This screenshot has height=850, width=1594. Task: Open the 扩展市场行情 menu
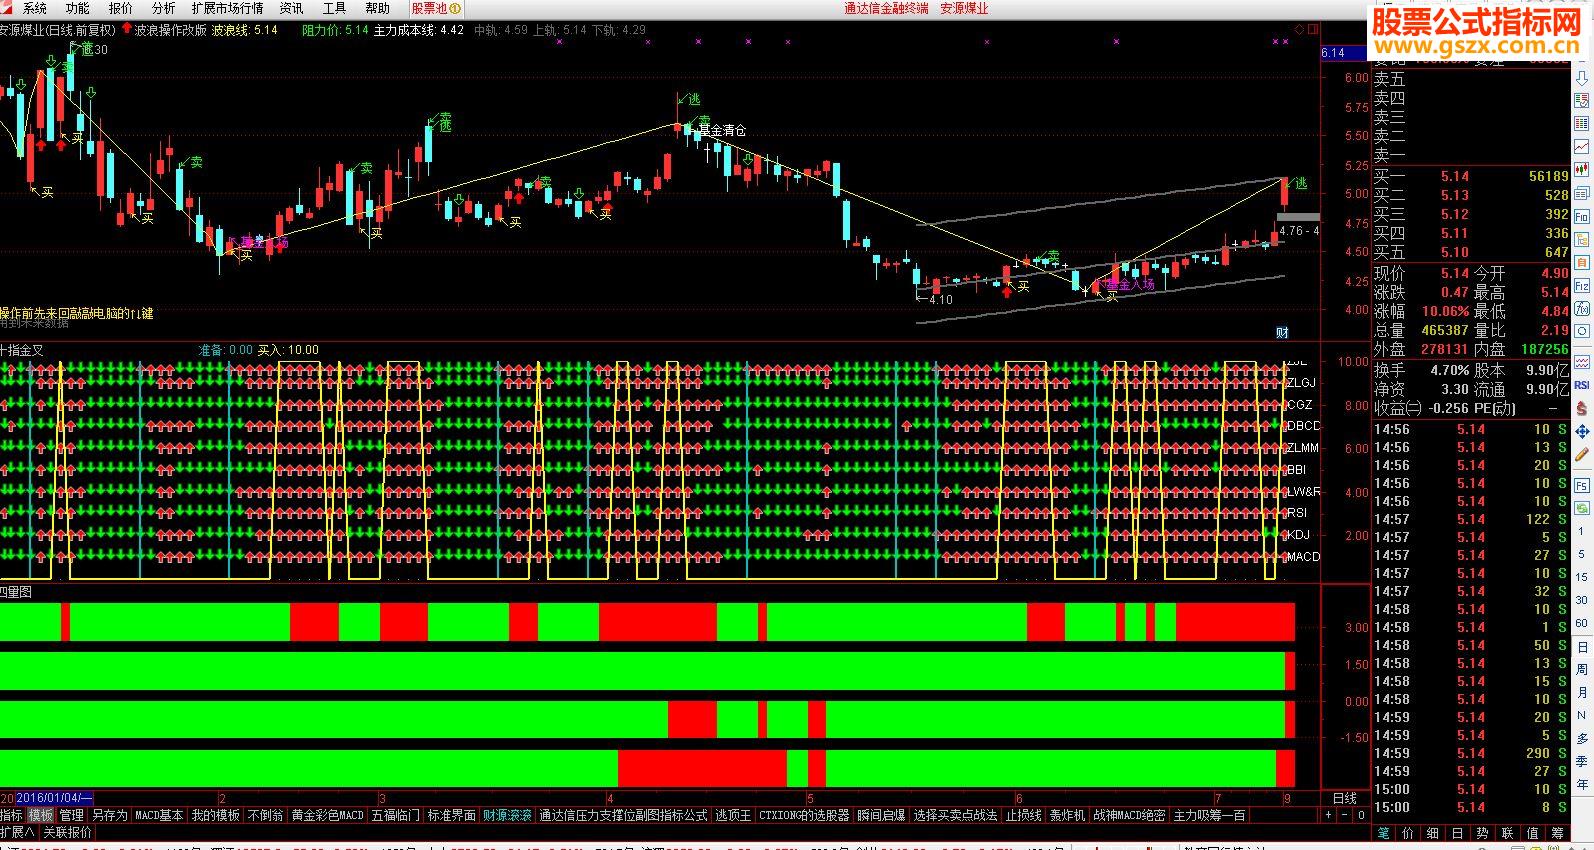point(228,8)
